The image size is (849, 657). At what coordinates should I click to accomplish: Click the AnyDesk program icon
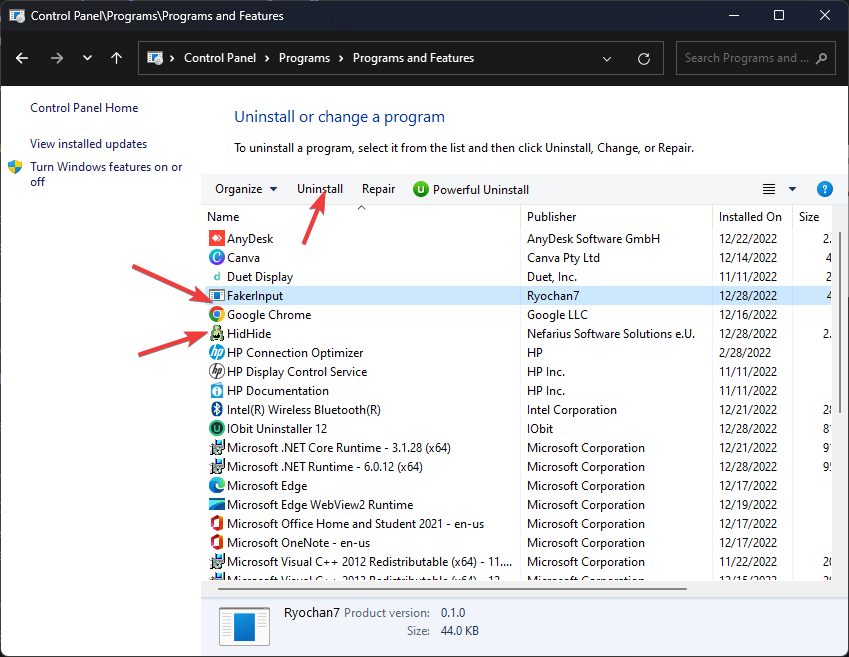pos(217,239)
